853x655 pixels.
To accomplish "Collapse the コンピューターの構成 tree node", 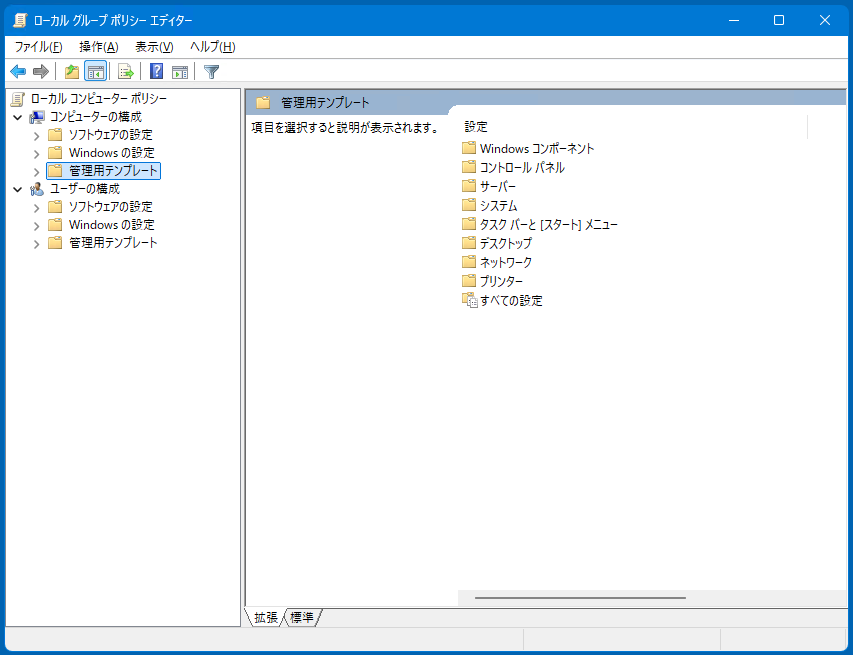I will coord(18,117).
